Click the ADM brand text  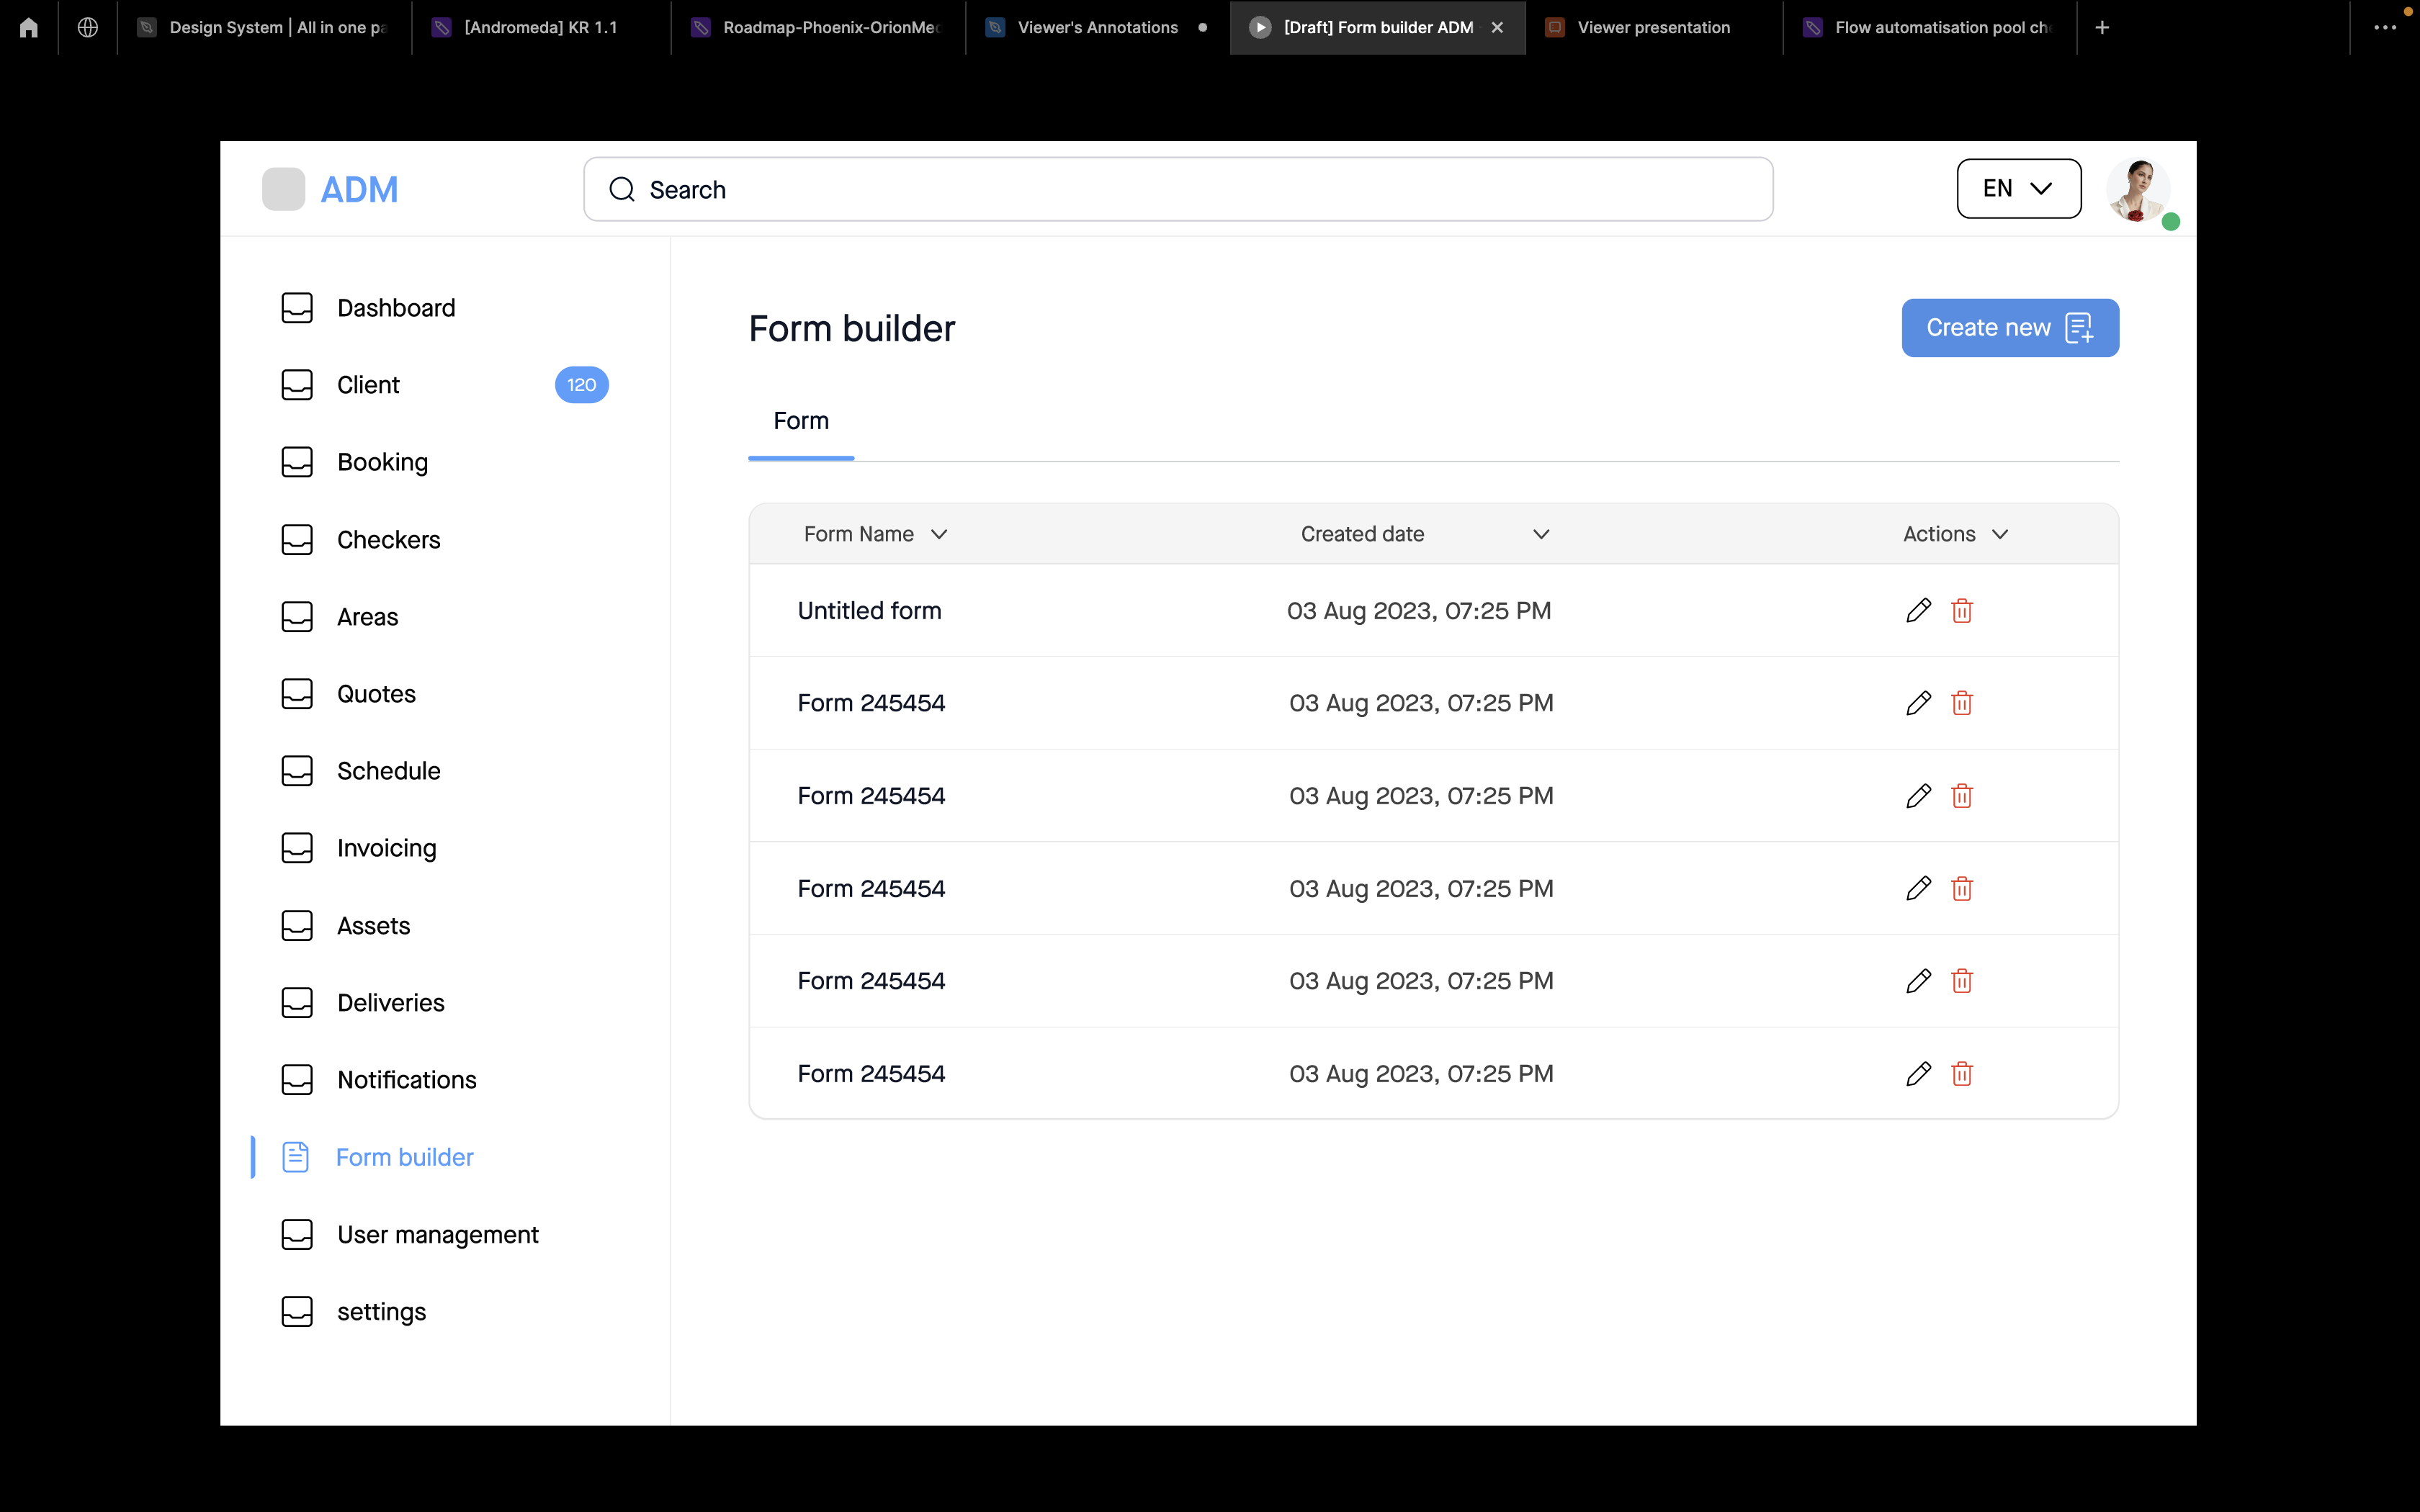click(359, 189)
